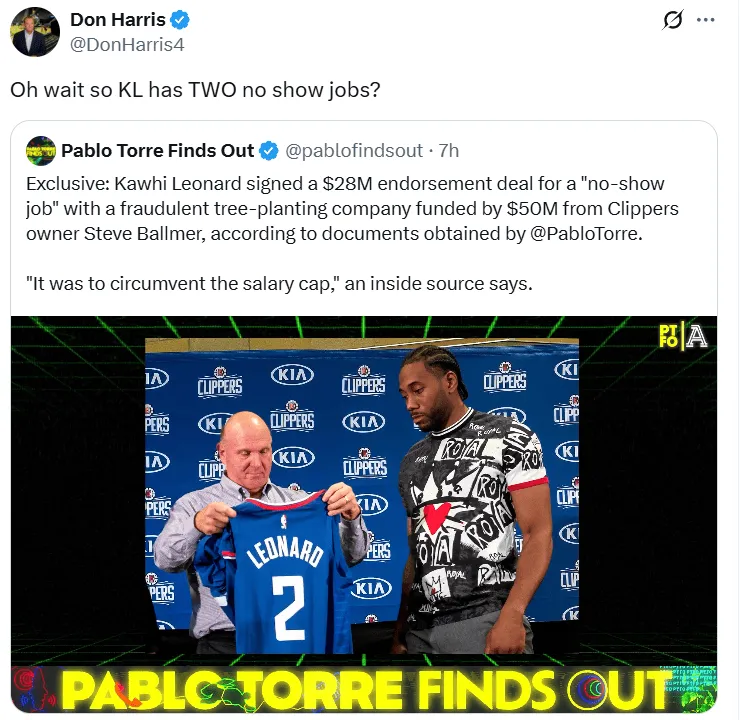Click the Pablo Torre Finds Out avatar
Image resolution: width=740 pixels, height=720 pixels.
(x=41, y=151)
